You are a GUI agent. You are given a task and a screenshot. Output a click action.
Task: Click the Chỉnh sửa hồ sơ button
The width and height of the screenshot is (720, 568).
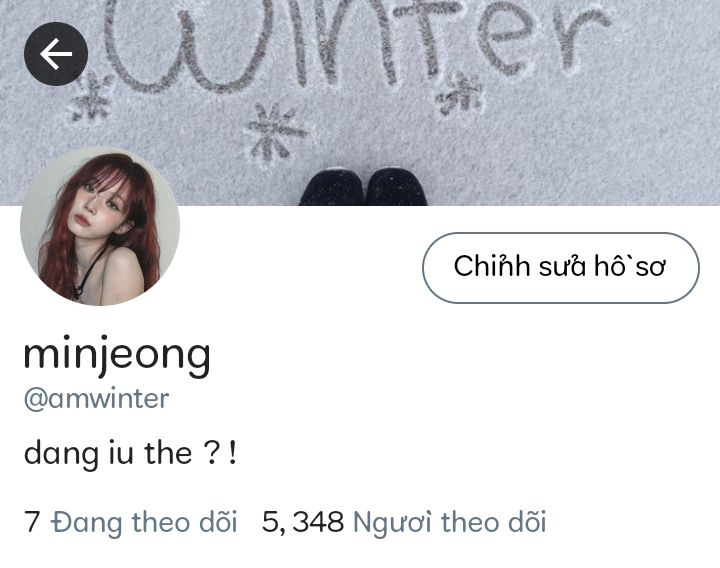pyautogui.click(x=561, y=268)
